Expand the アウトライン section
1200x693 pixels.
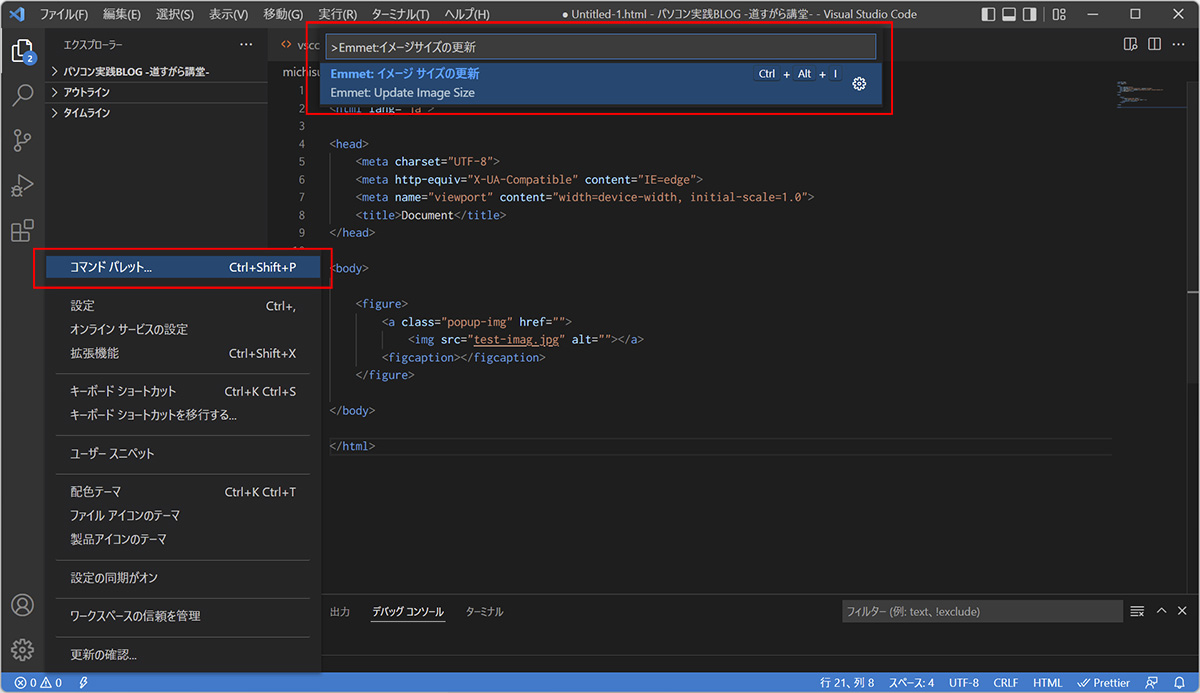point(157,92)
